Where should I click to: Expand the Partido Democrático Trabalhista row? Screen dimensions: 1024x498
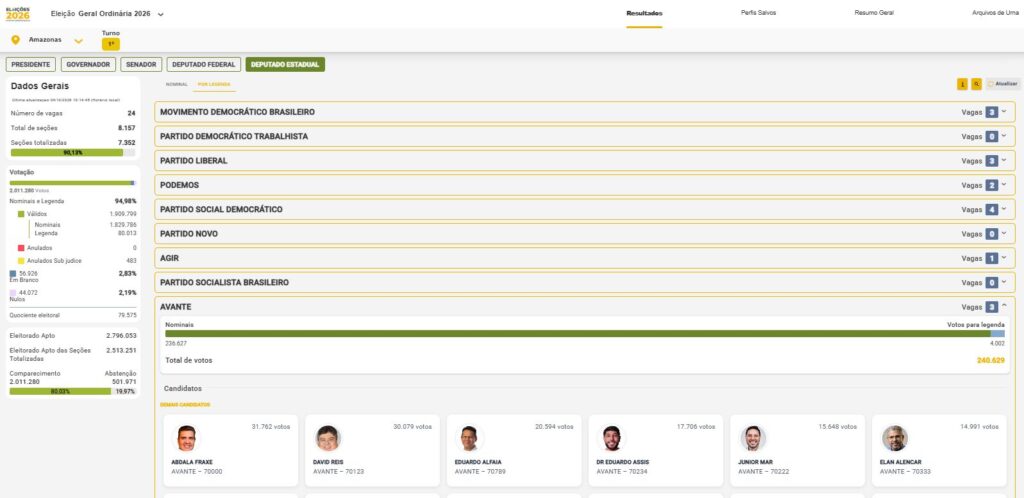[584, 136]
